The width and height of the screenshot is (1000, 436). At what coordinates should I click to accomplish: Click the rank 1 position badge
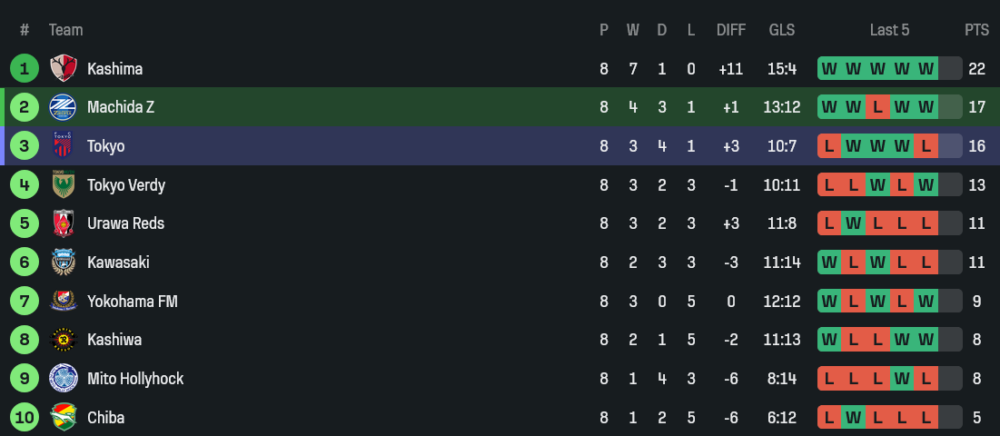point(24,69)
